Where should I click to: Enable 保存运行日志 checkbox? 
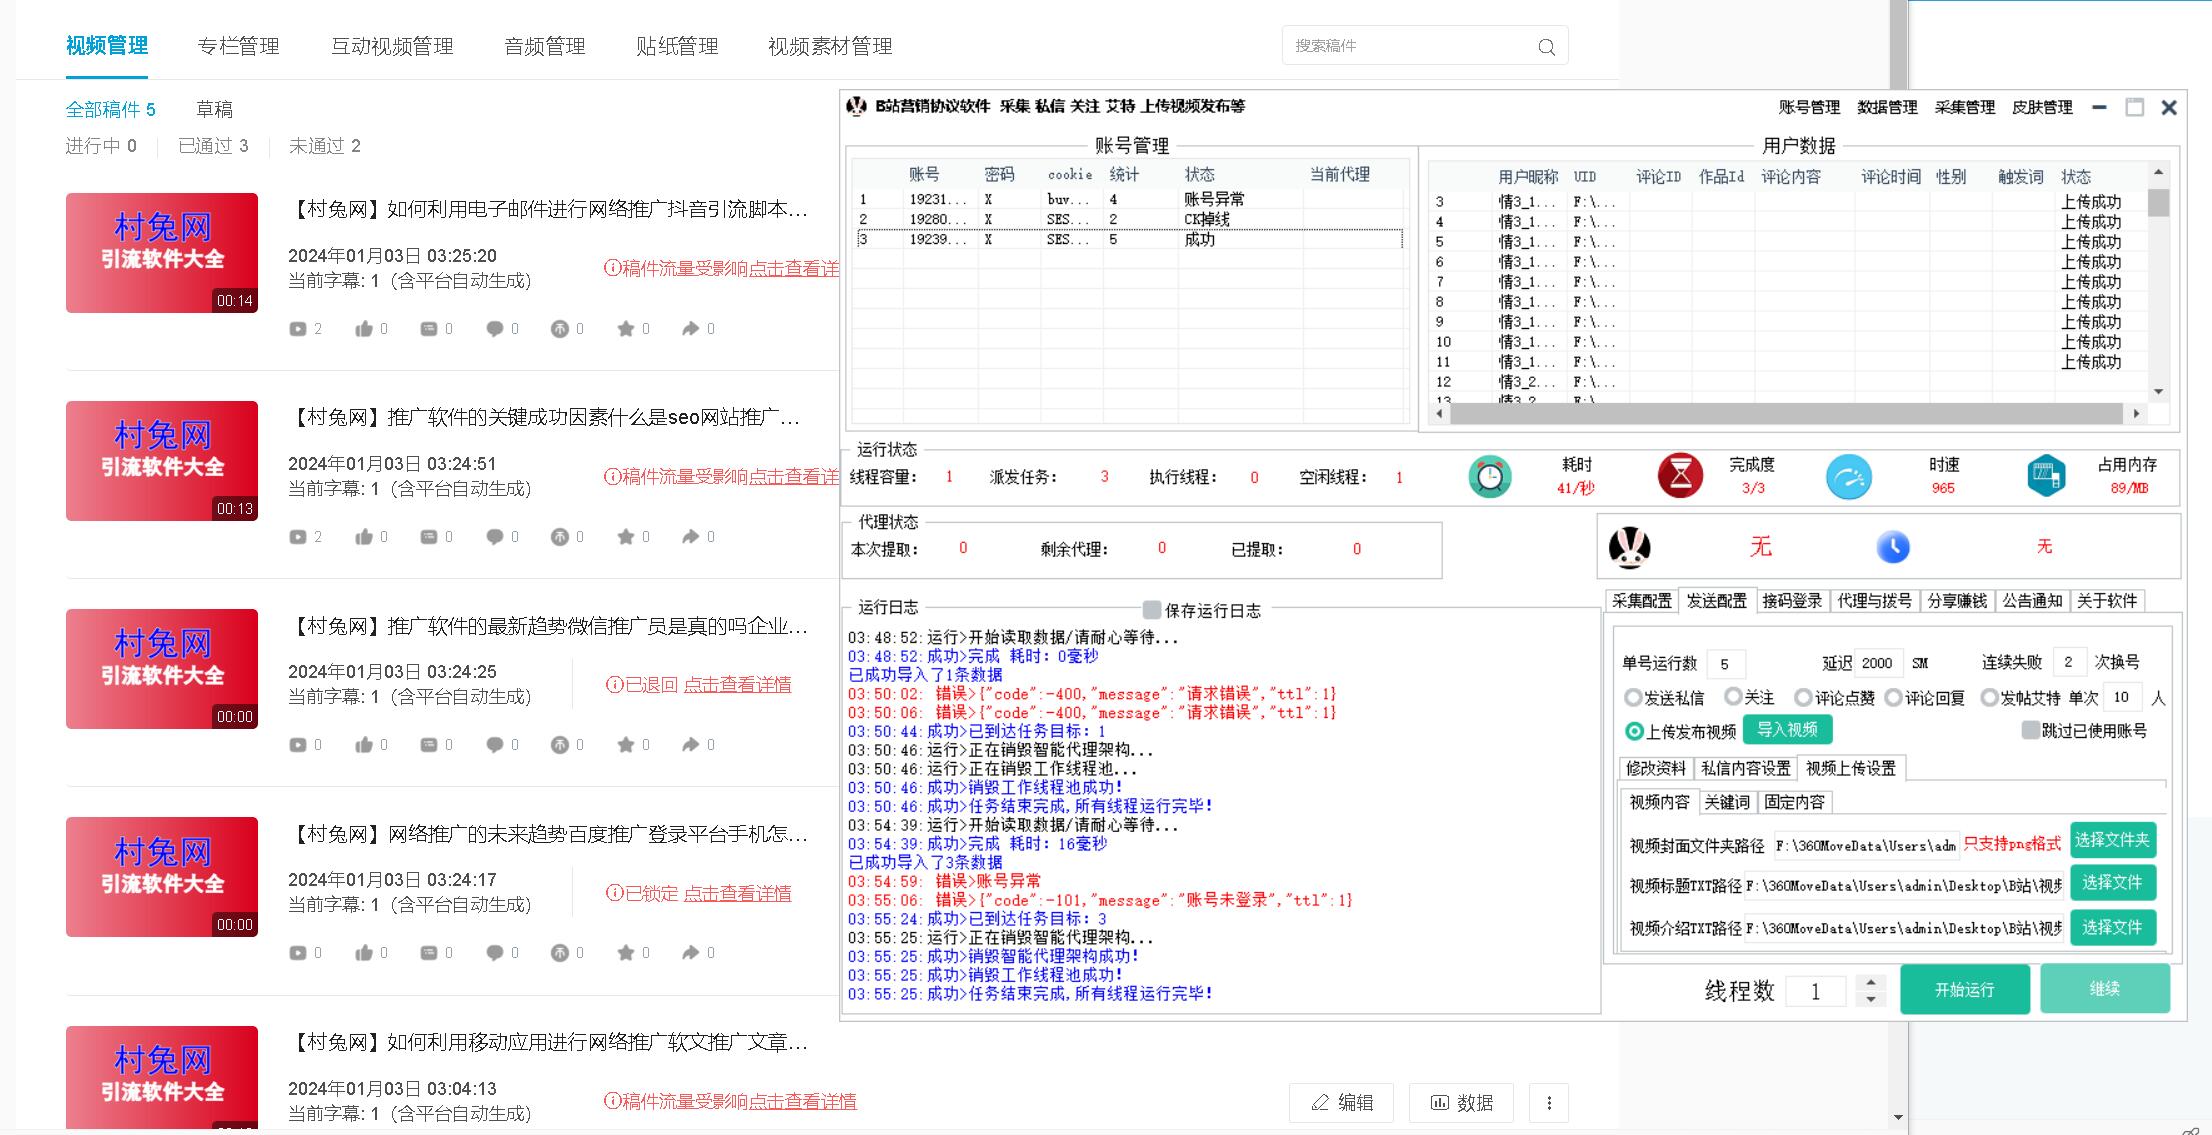[1152, 610]
